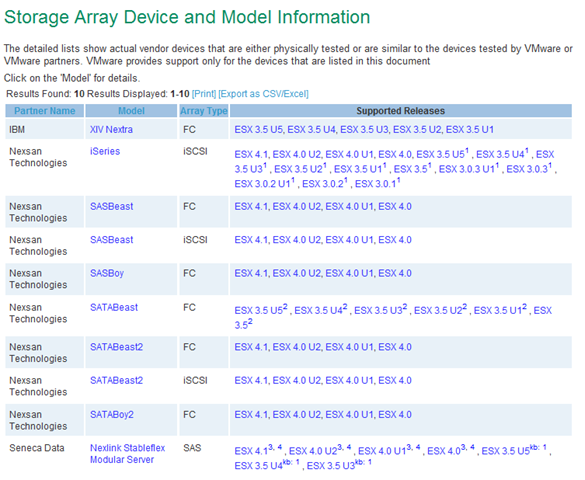Sort by Array Type column header
The width and height of the screenshot is (585, 480).
(204, 111)
